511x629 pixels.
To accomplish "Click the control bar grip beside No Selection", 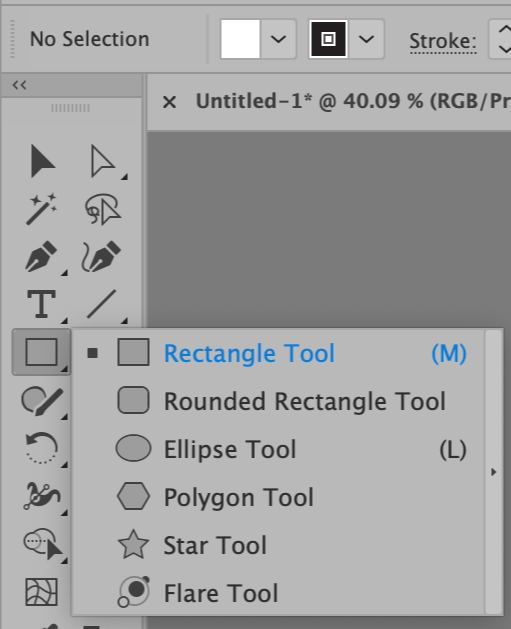I will coord(12,39).
